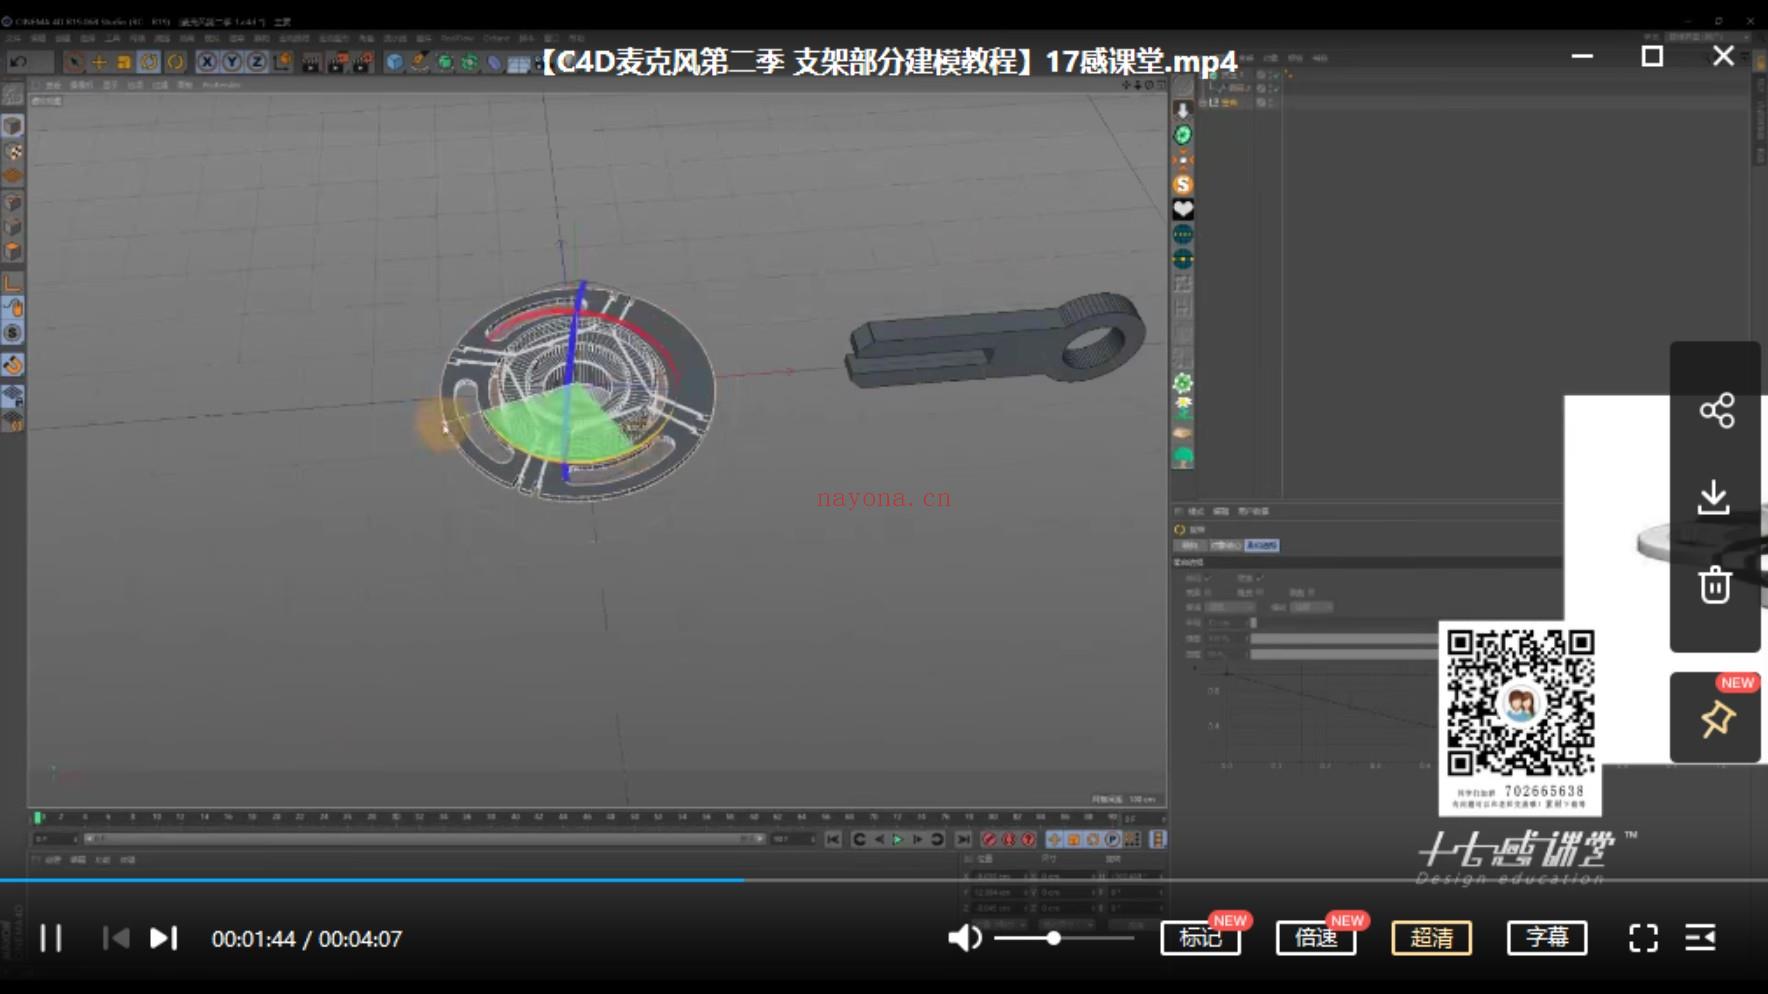This screenshot has height=994, width=1768.
Task: Adjust the player volume slider
Action: [1064, 938]
